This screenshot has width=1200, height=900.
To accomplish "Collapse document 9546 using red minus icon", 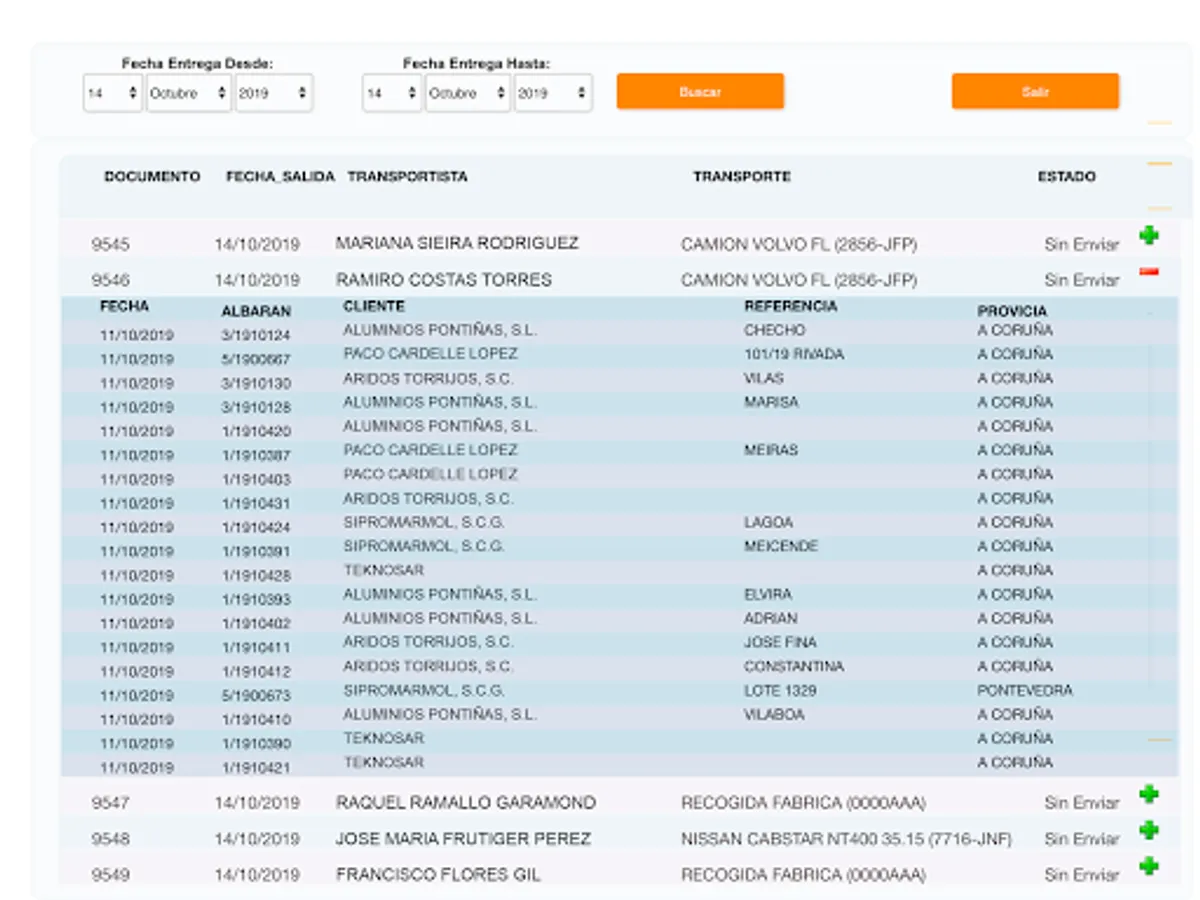I will click(x=1149, y=271).
